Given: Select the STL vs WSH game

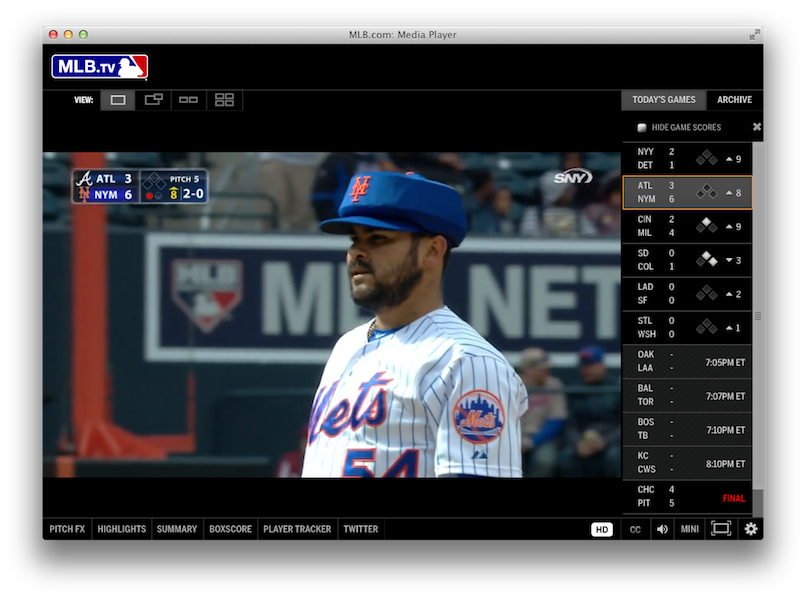Looking at the screenshot, I should click(x=687, y=328).
